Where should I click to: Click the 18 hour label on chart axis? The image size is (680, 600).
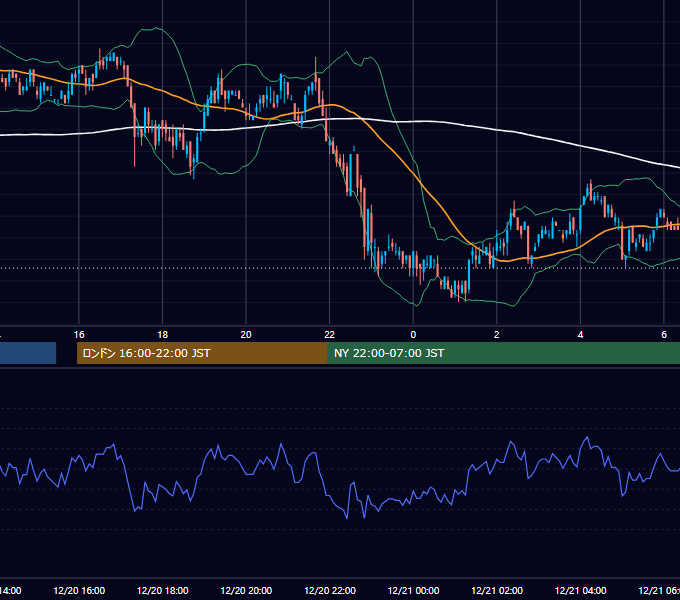163,335
